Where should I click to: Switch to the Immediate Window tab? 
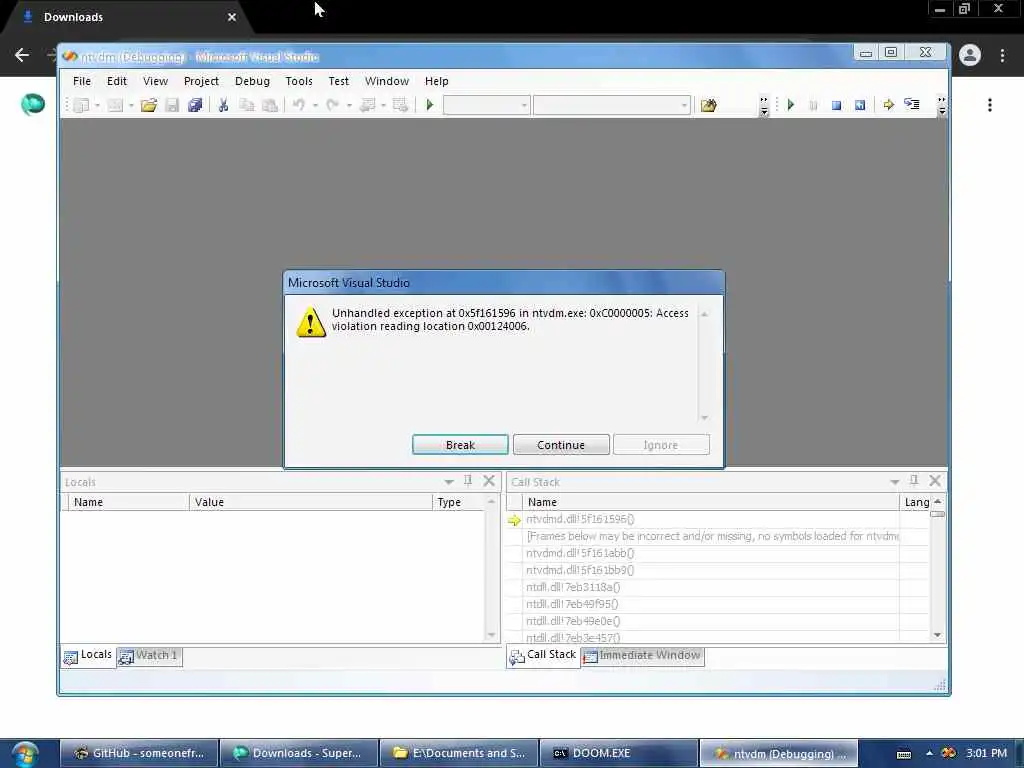pyautogui.click(x=643, y=656)
